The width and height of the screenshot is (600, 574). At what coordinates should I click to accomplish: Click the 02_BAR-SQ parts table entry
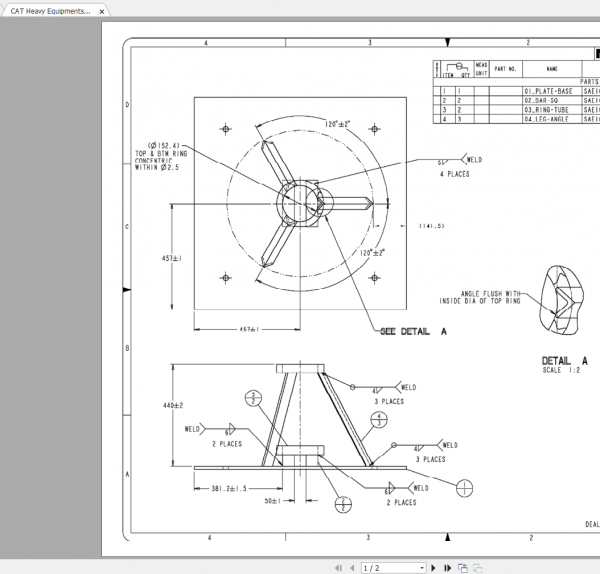coord(541,100)
